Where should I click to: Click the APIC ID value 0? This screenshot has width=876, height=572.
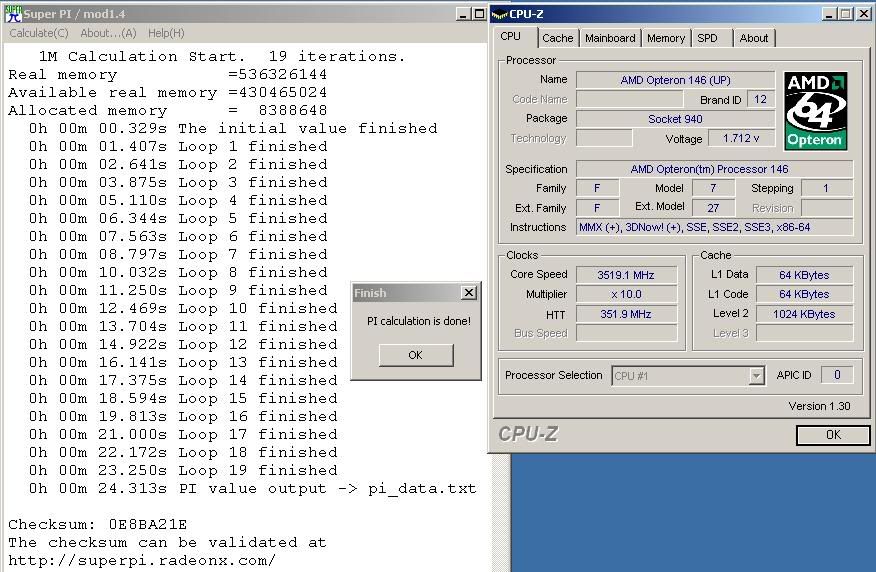(837, 375)
